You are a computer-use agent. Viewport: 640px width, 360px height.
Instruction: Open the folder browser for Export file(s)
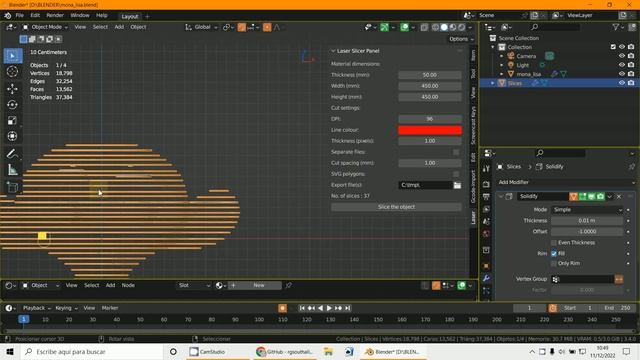(x=457, y=185)
